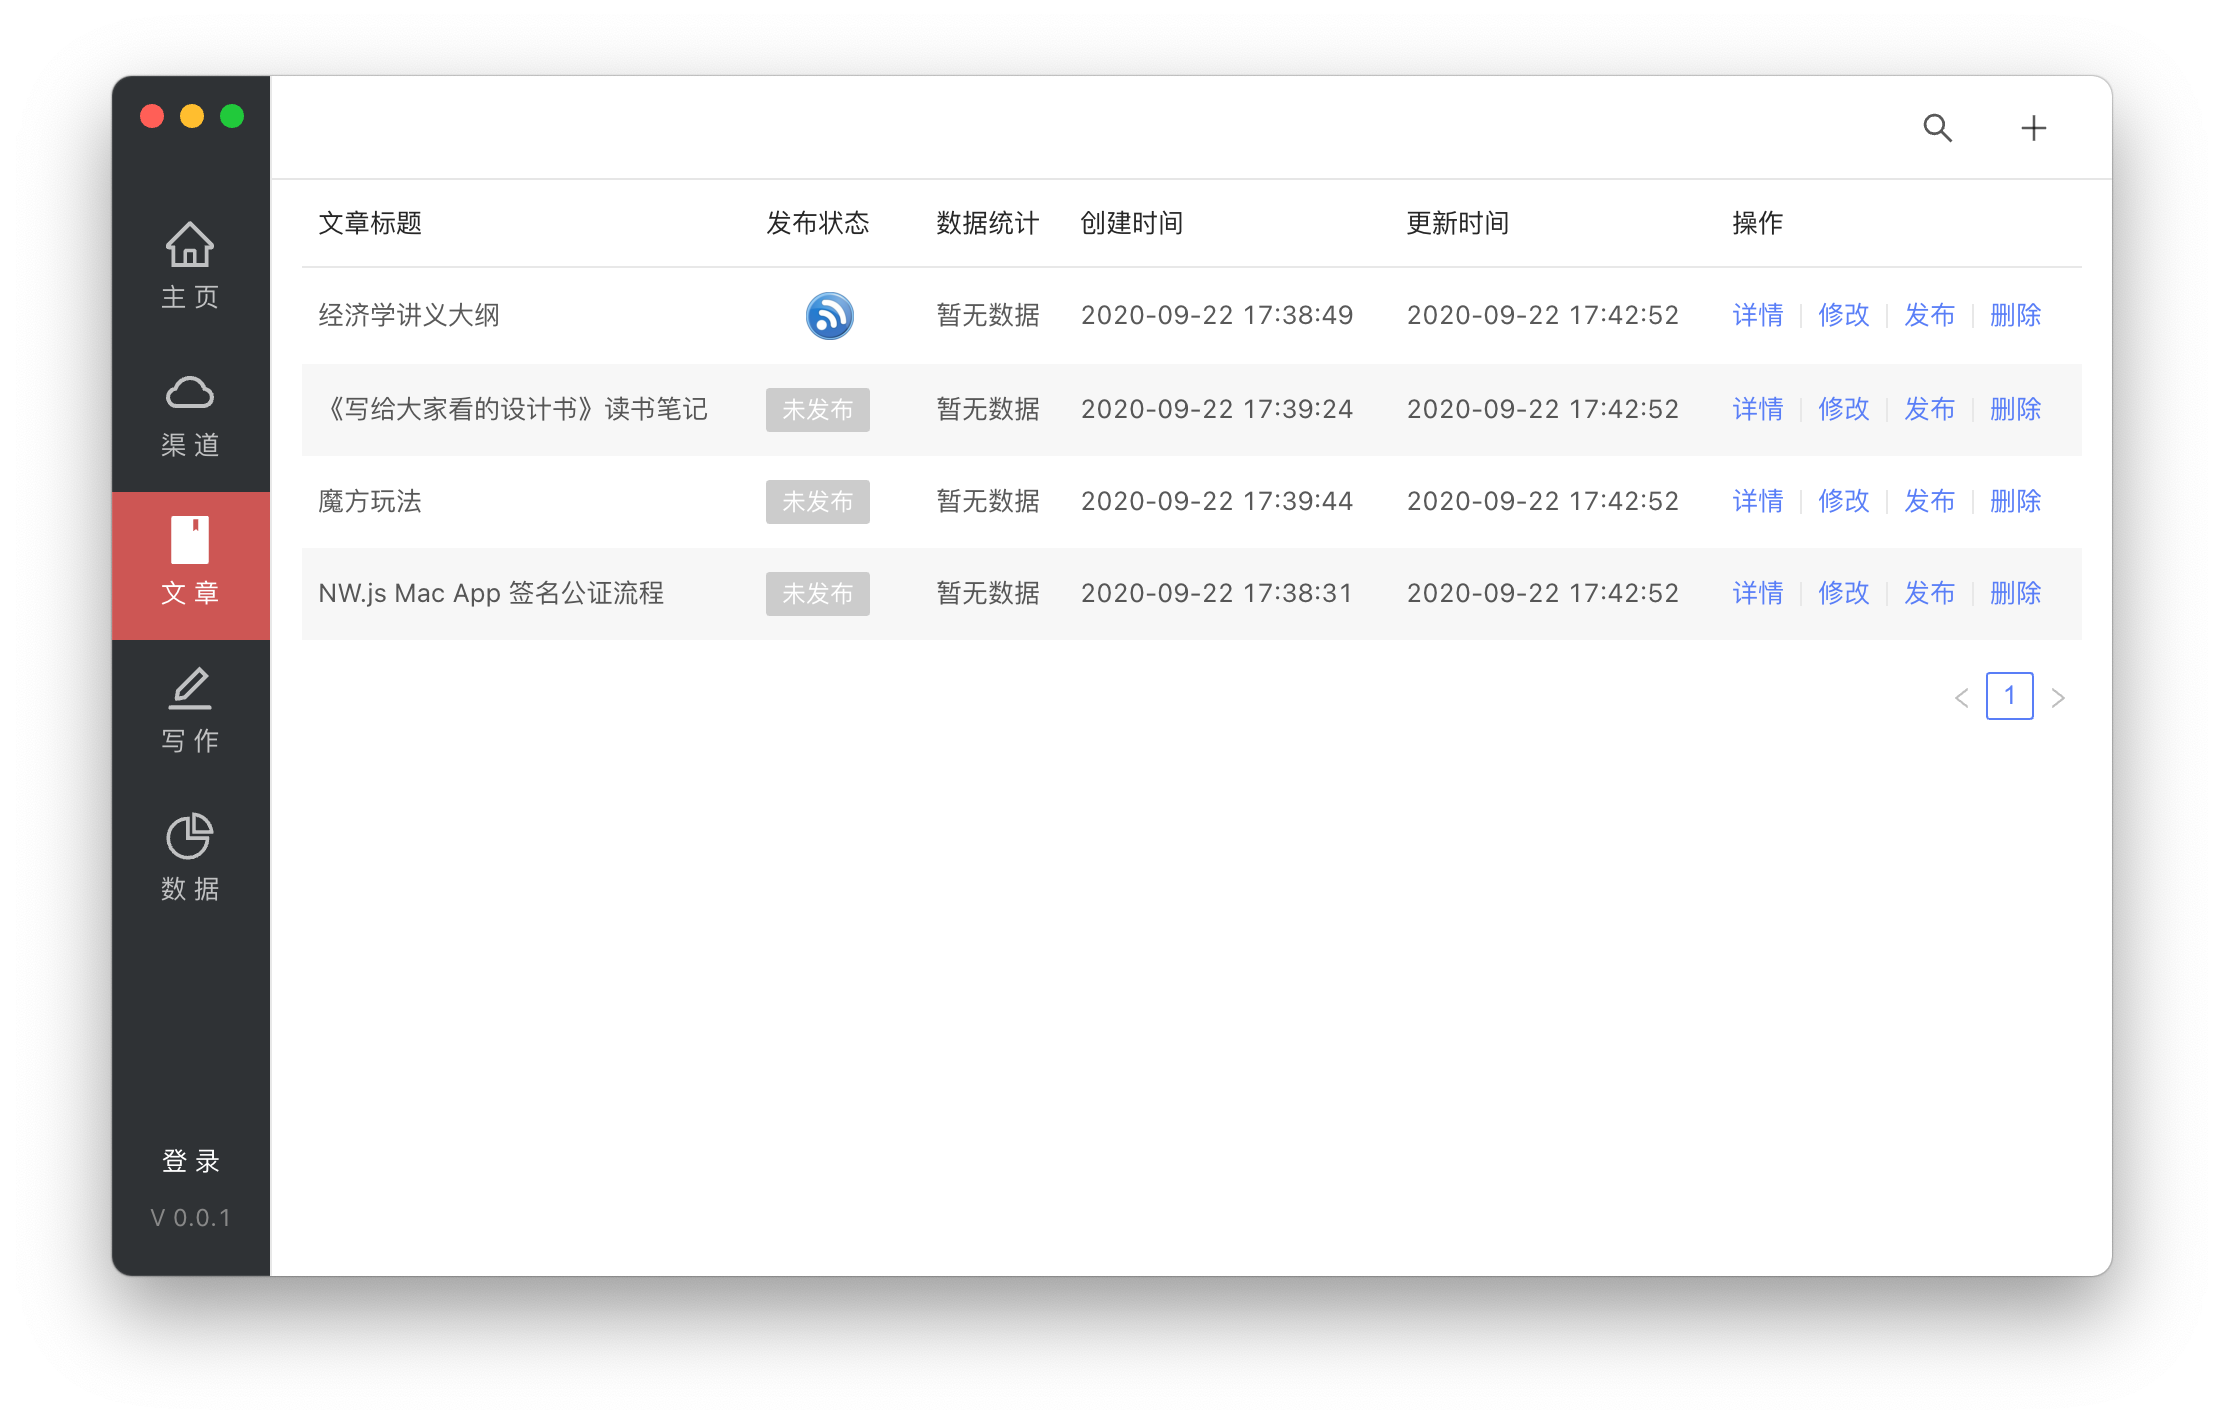Click 删除 for 经济学讲义大纲
The height and width of the screenshot is (1424, 2224).
pyautogui.click(x=2015, y=316)
